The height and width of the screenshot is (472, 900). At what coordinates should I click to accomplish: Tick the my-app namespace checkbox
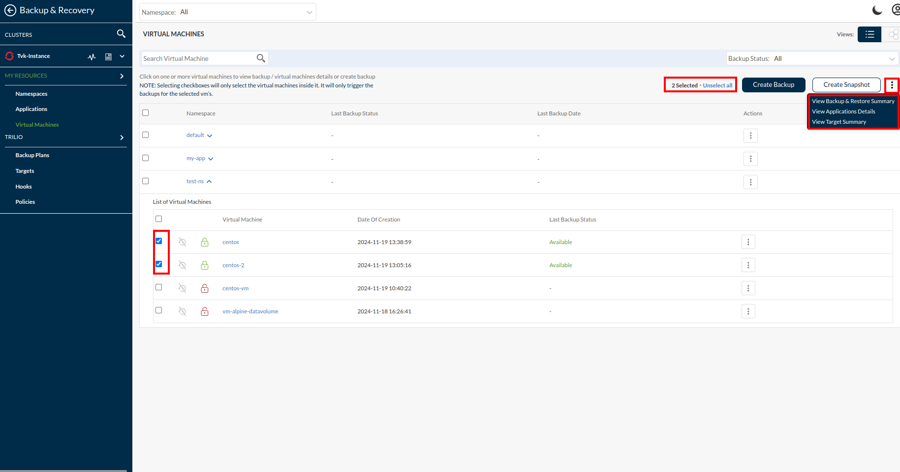click(x=146, y=158)
